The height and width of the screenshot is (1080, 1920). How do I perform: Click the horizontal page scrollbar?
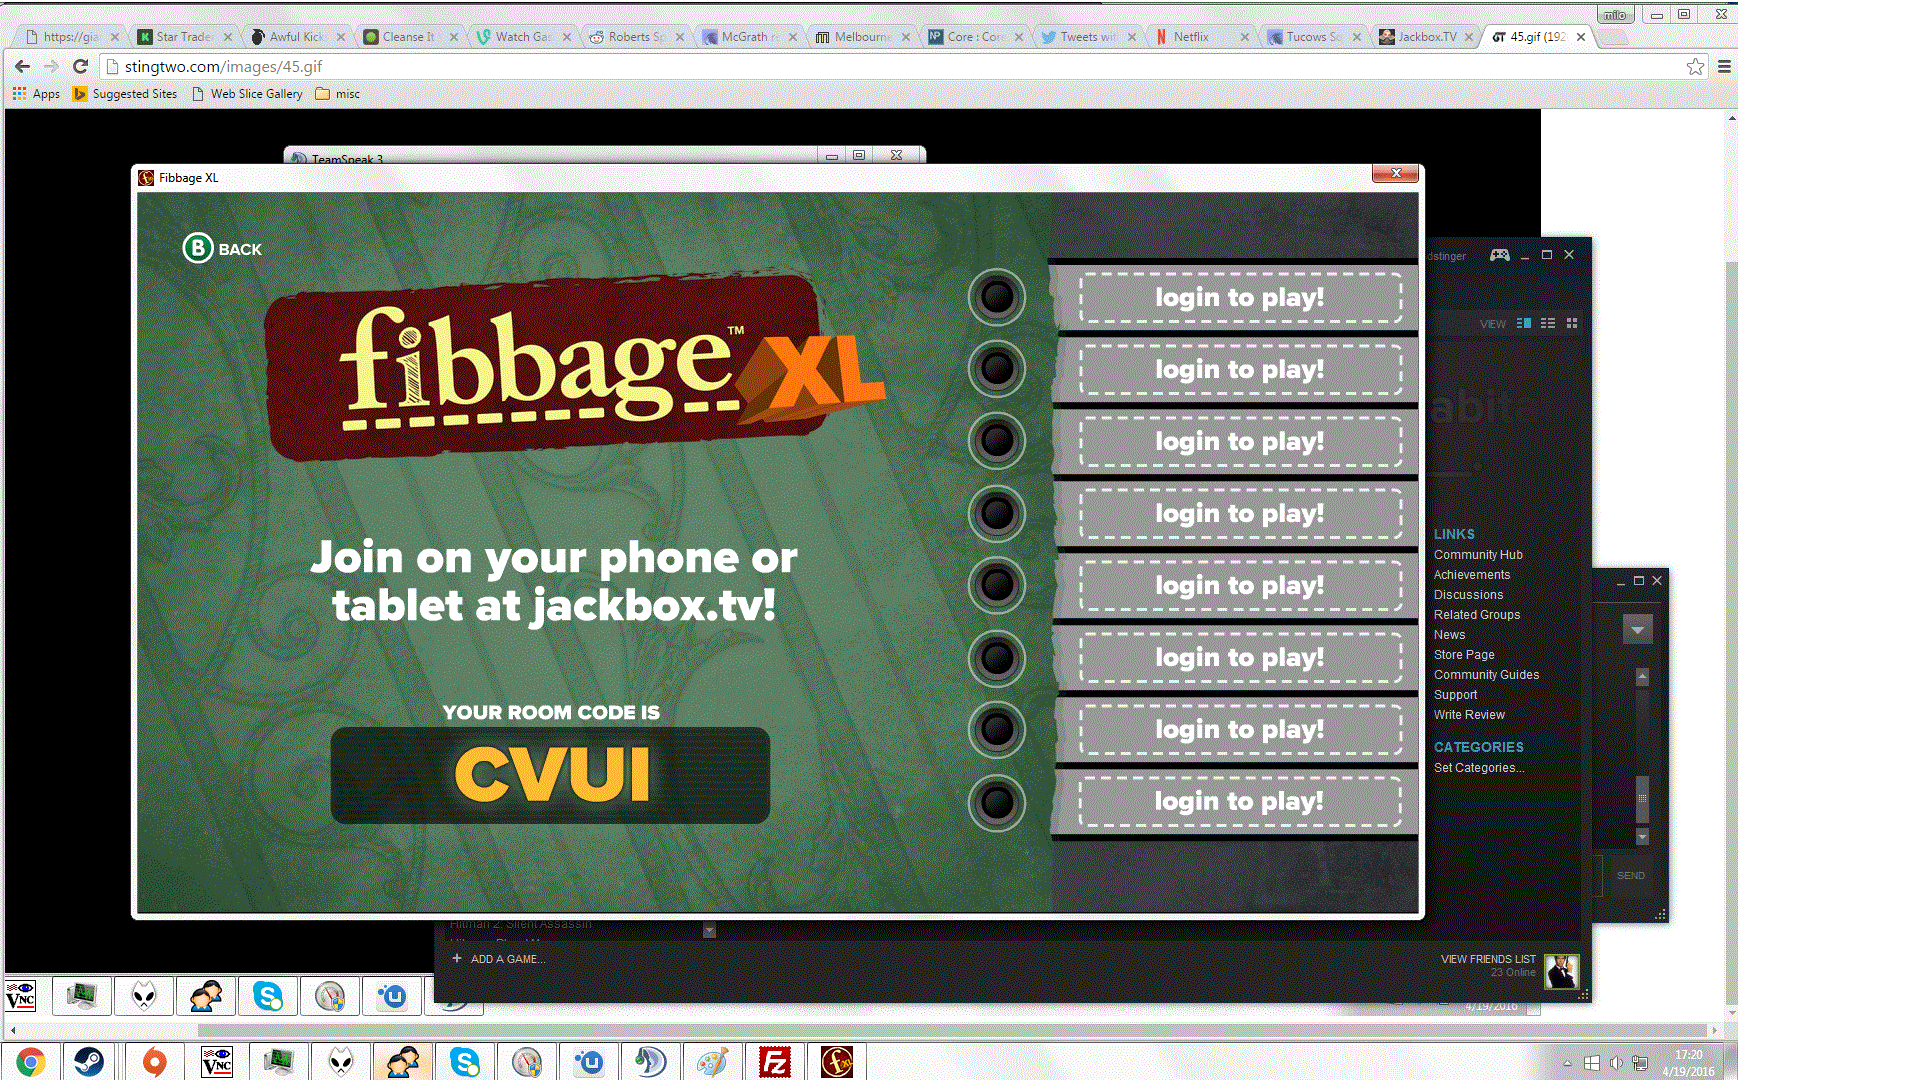coord(950,1030)
